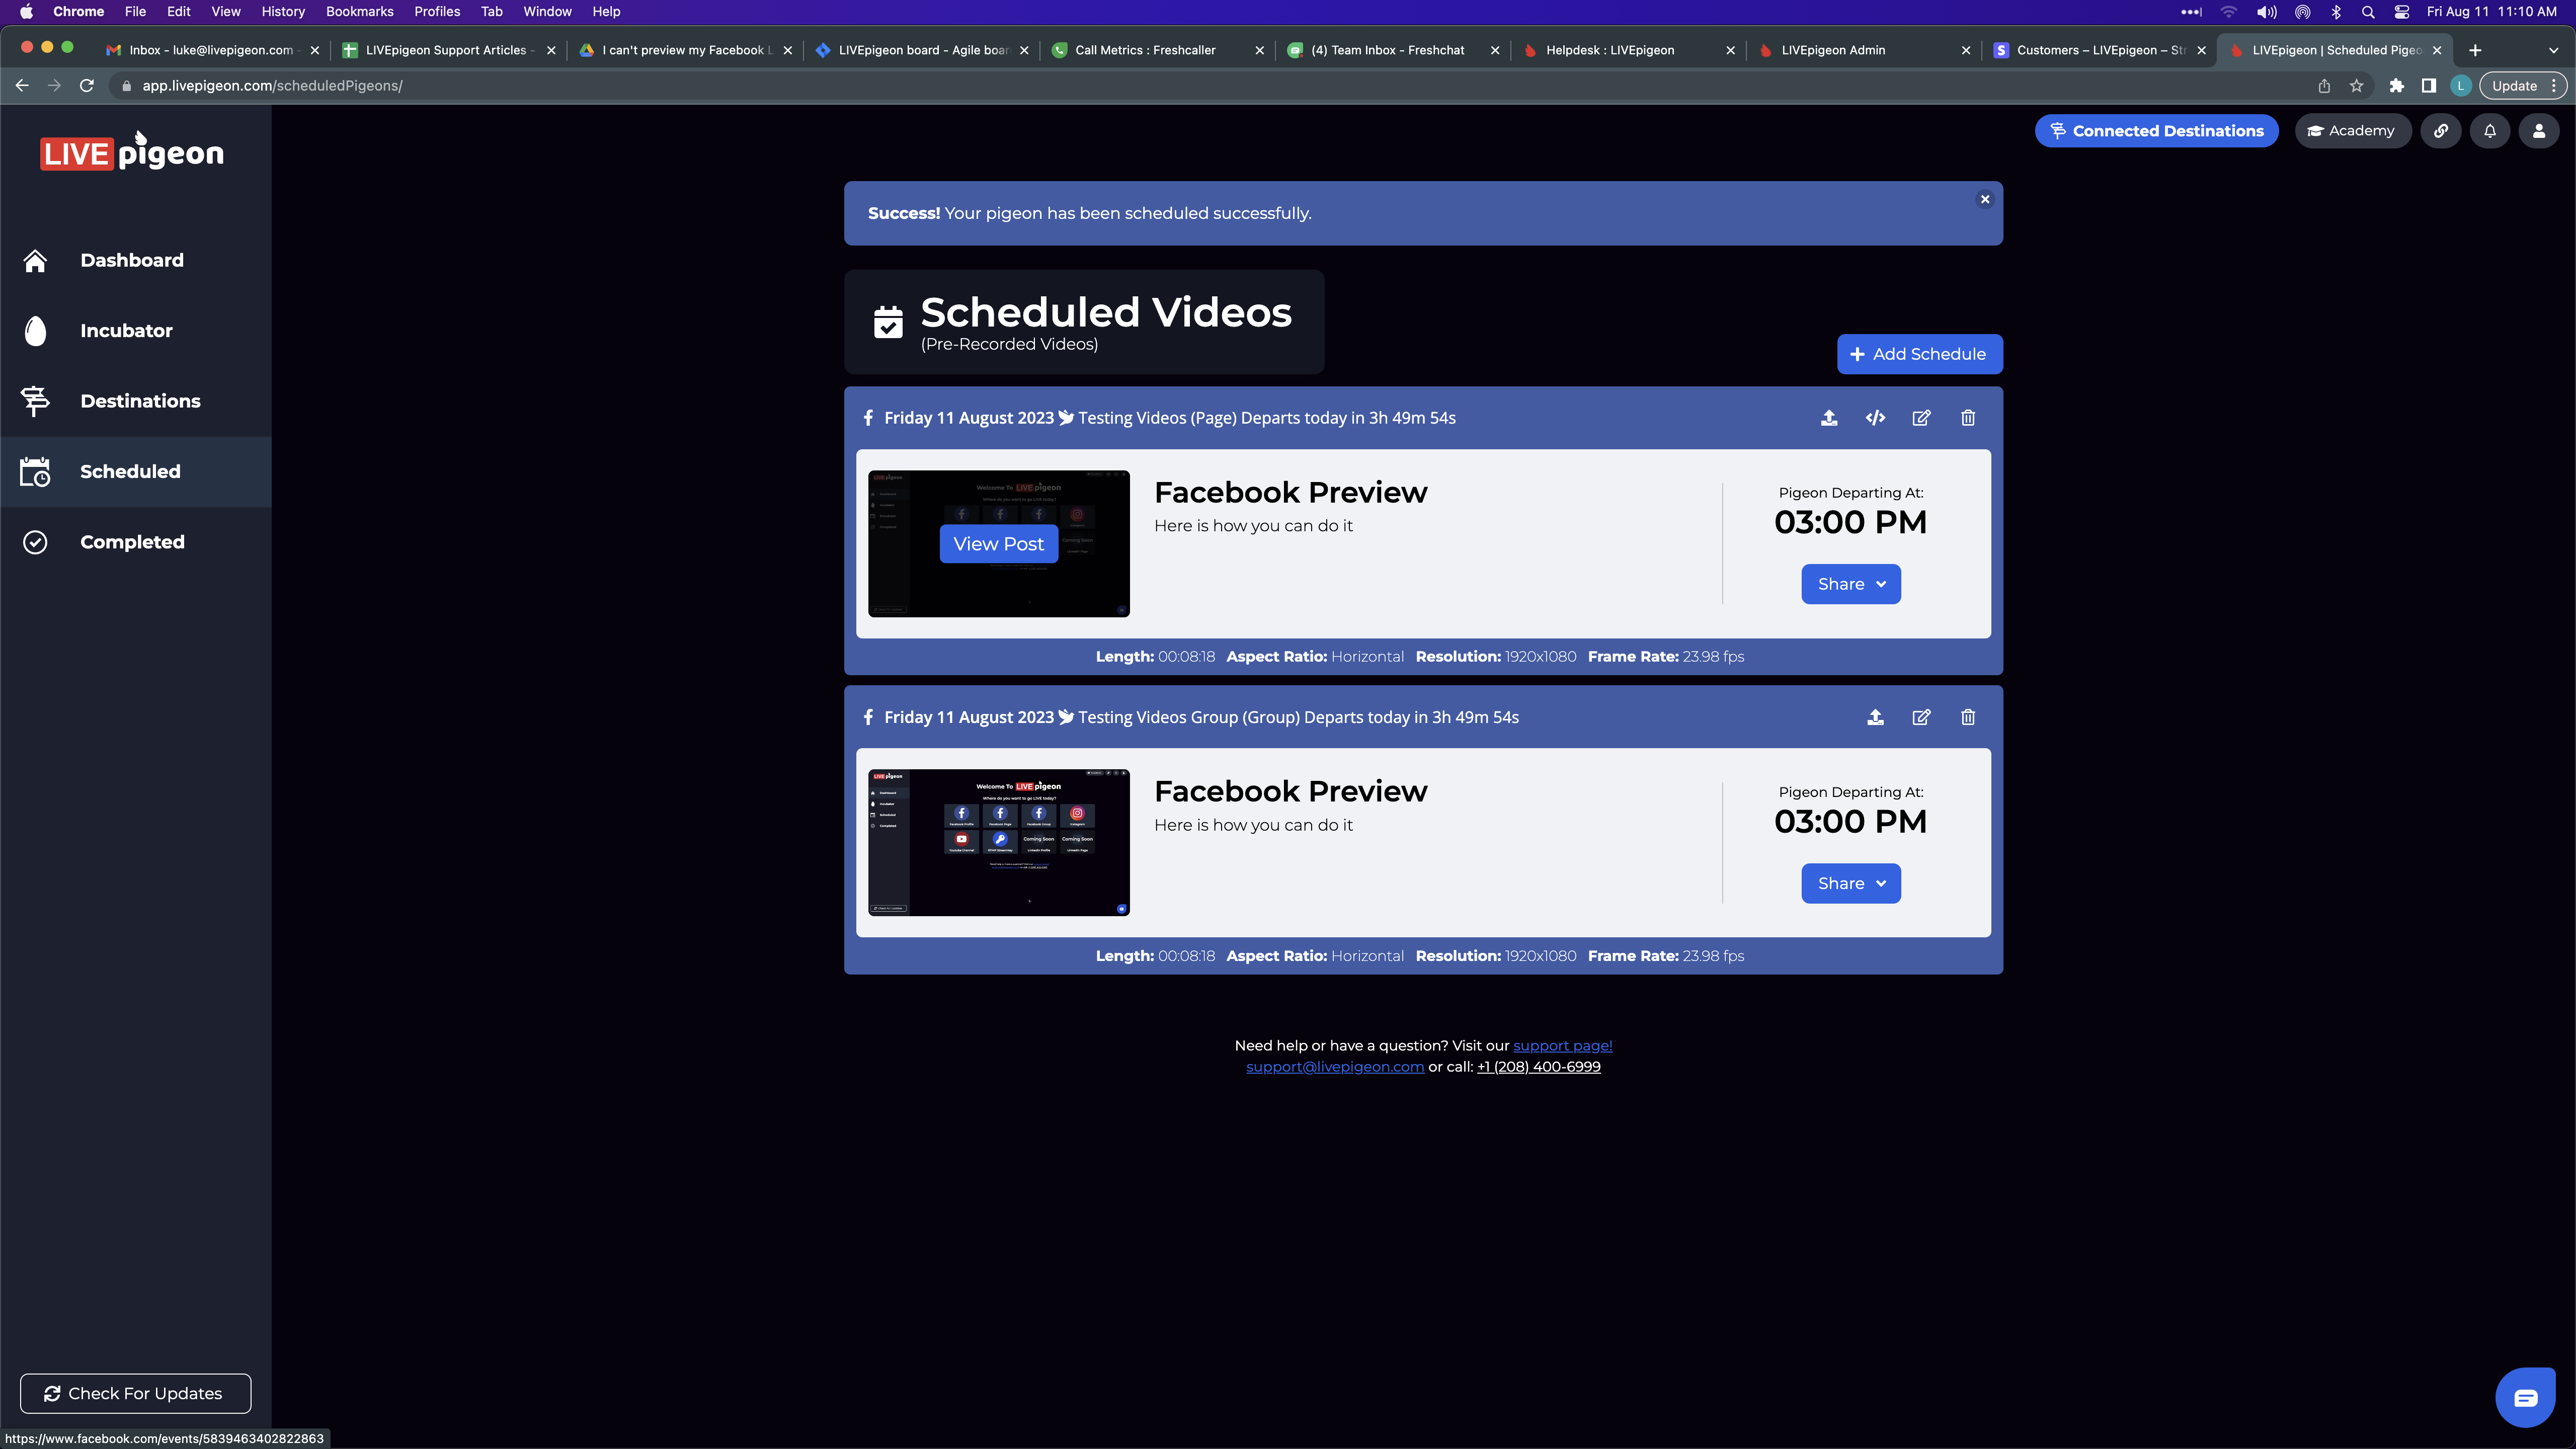Click the link chain icon in header
This screenshot has width=2576, height=1449.
[2441, 131]
